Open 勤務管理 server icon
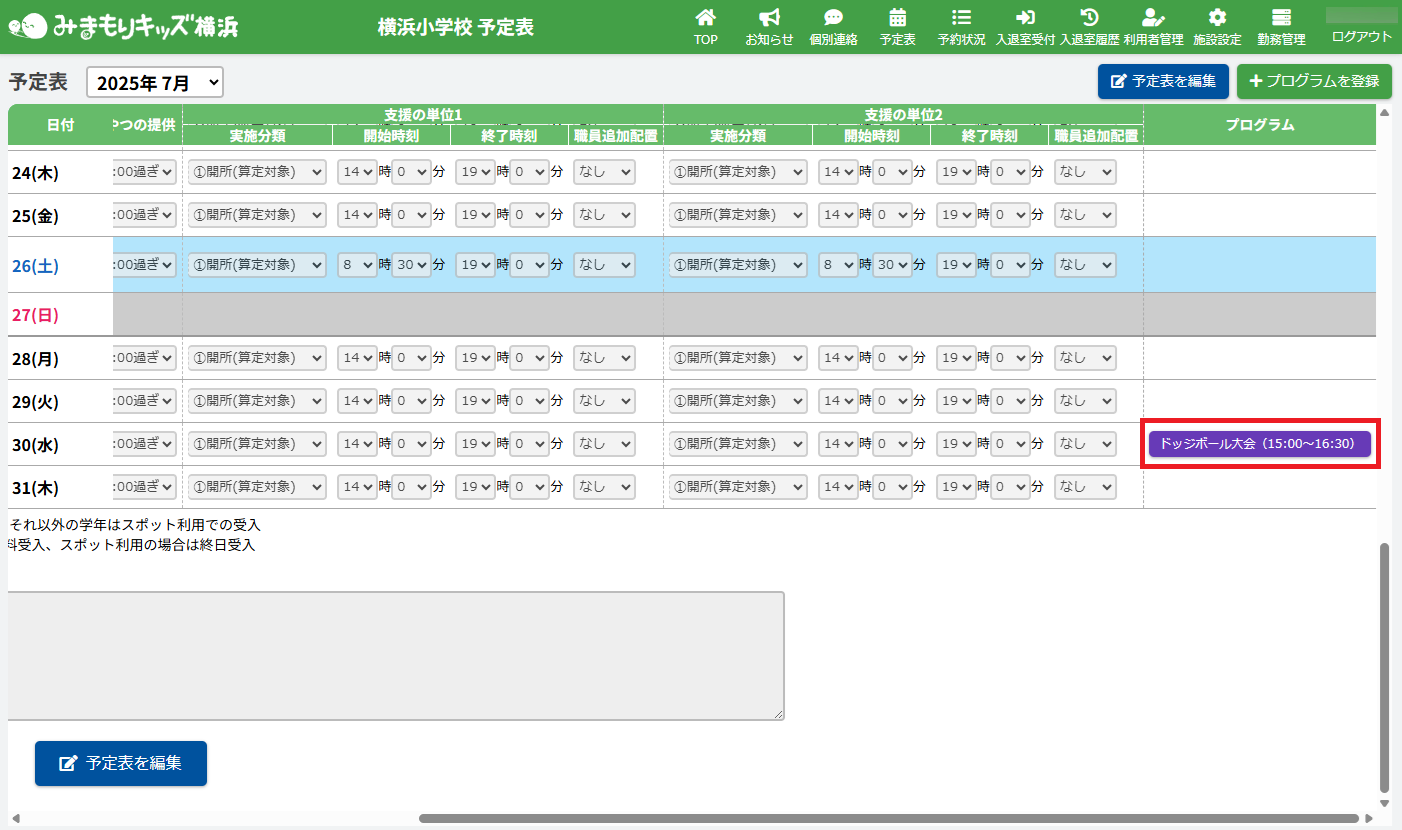1402x830 pixels. 1281,18
